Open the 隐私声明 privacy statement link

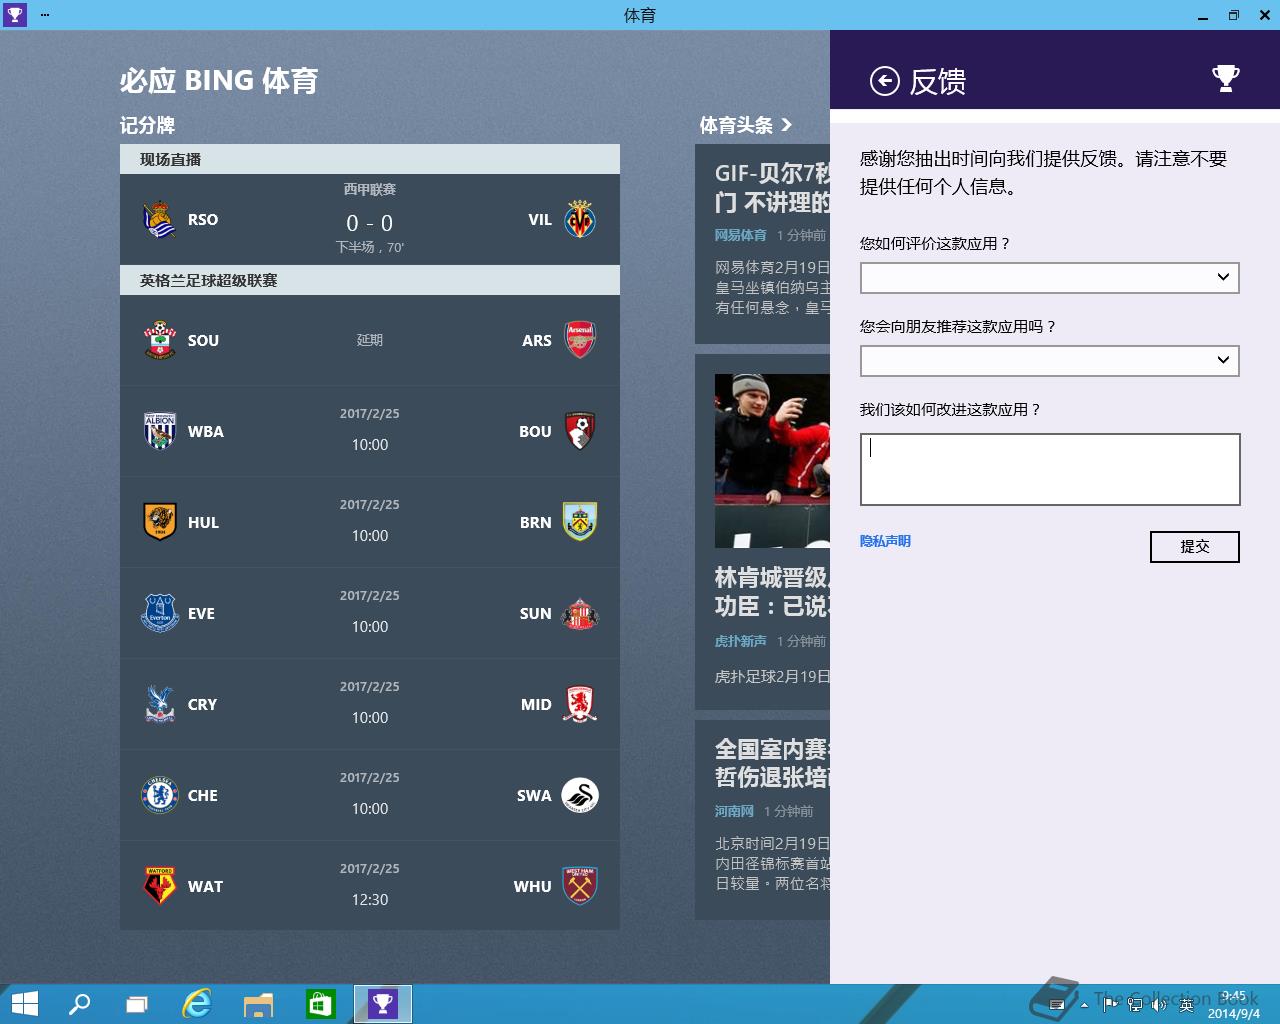tap(885, 541)
